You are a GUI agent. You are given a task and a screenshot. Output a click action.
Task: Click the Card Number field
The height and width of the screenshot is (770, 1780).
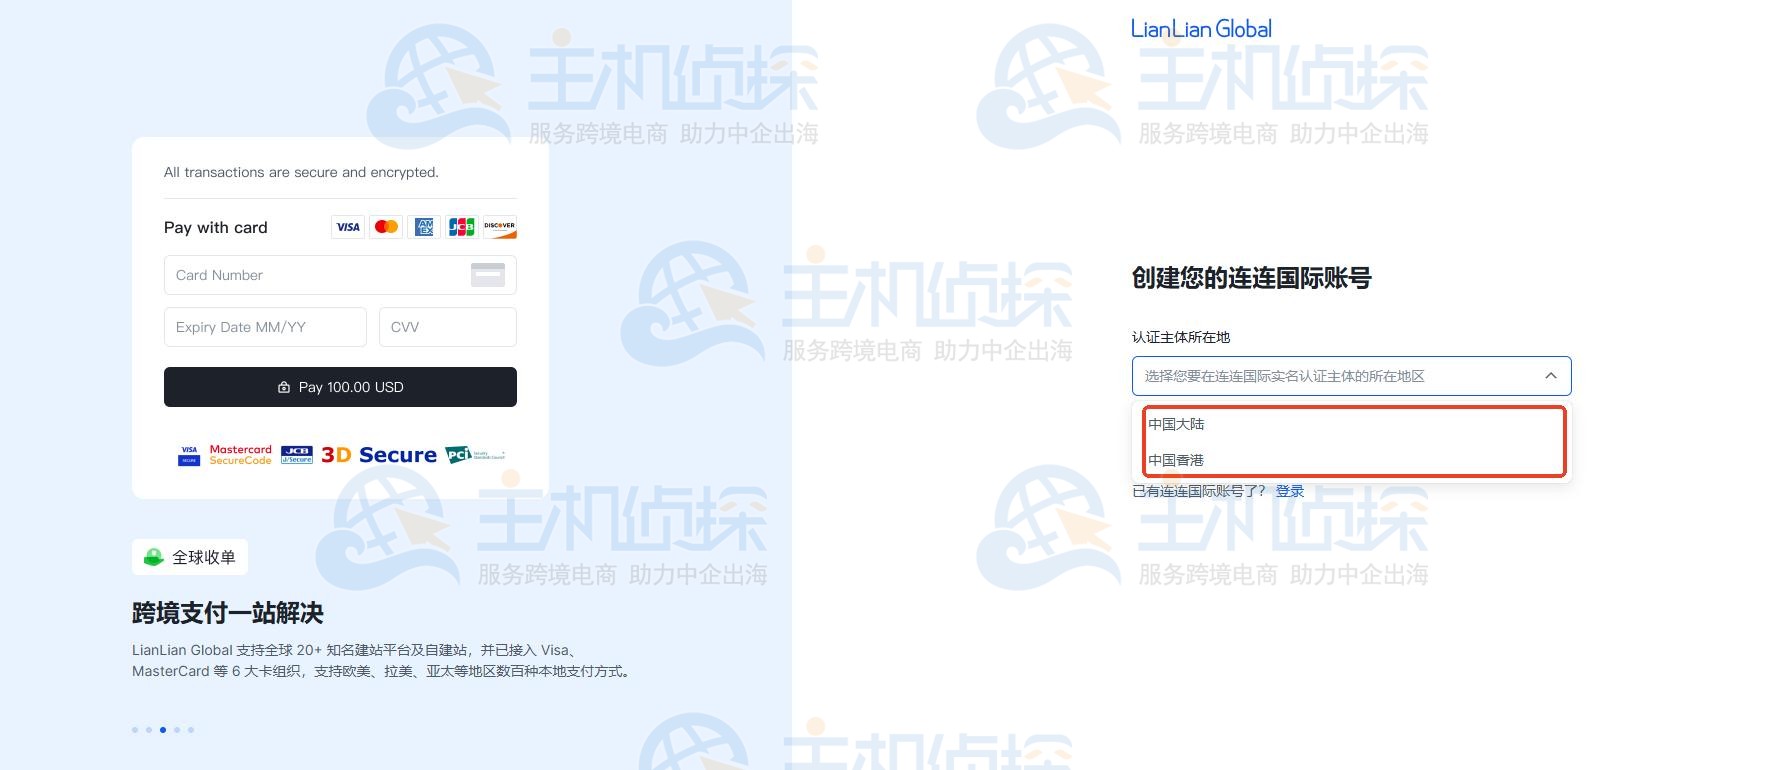[340, 275]
